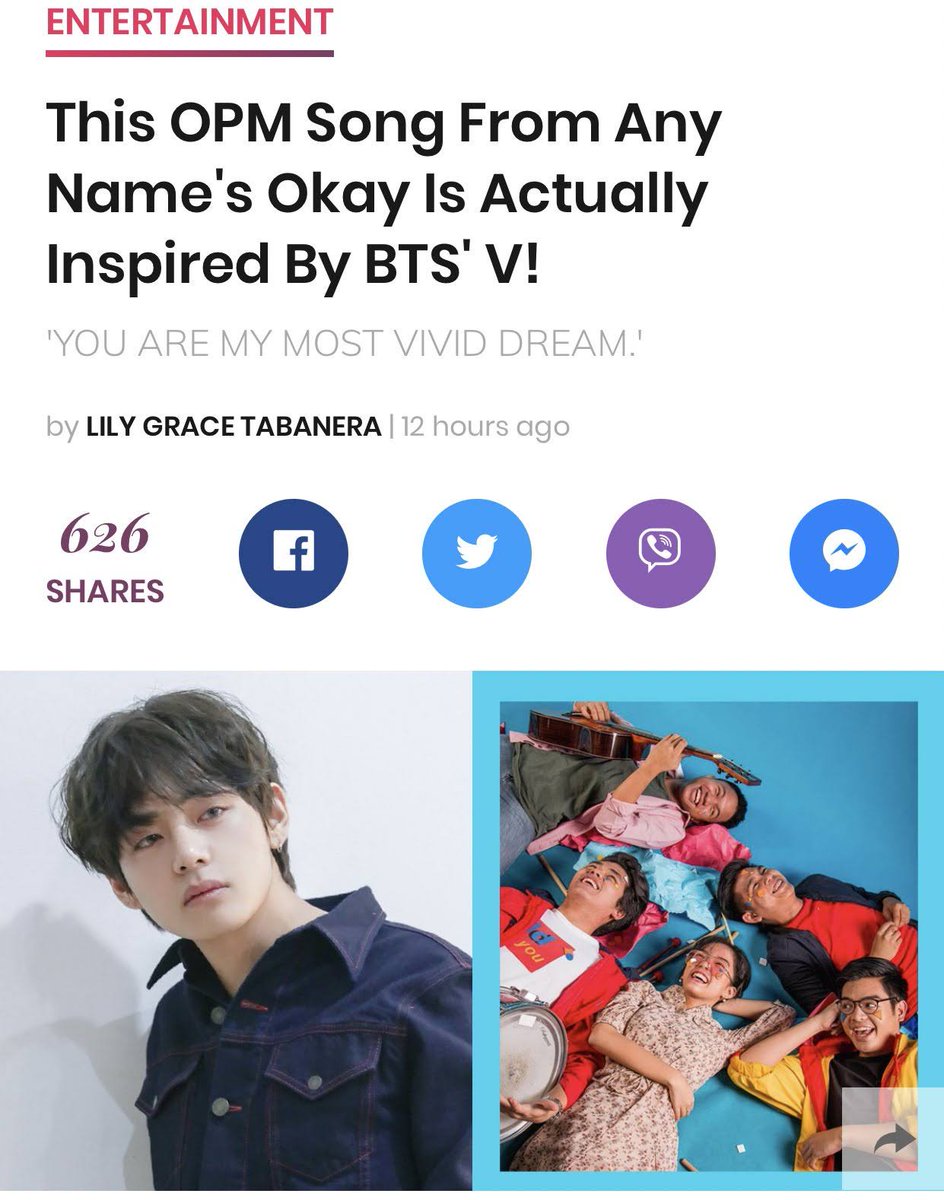This screenshot has height=1200, width=944.
Task: Tweet the article via the Twitter icon
Action: [477, 553]
